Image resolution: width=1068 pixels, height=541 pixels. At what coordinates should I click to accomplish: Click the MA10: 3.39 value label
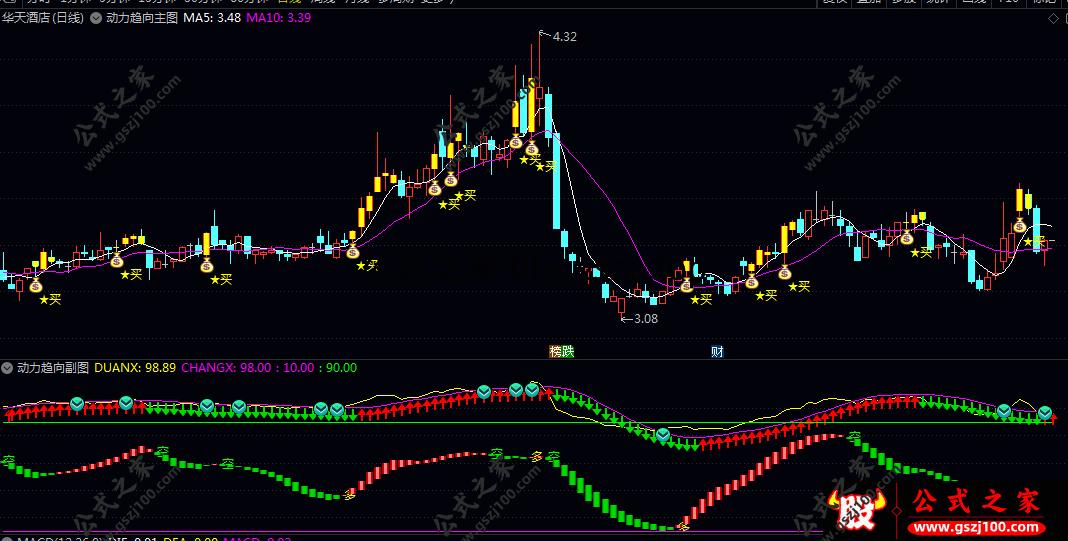click(279, 18)
